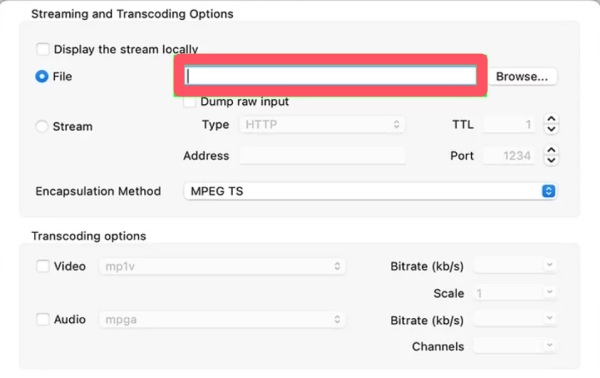Increase the TTL stepper value
600x378 pixels.
point(551,119)
